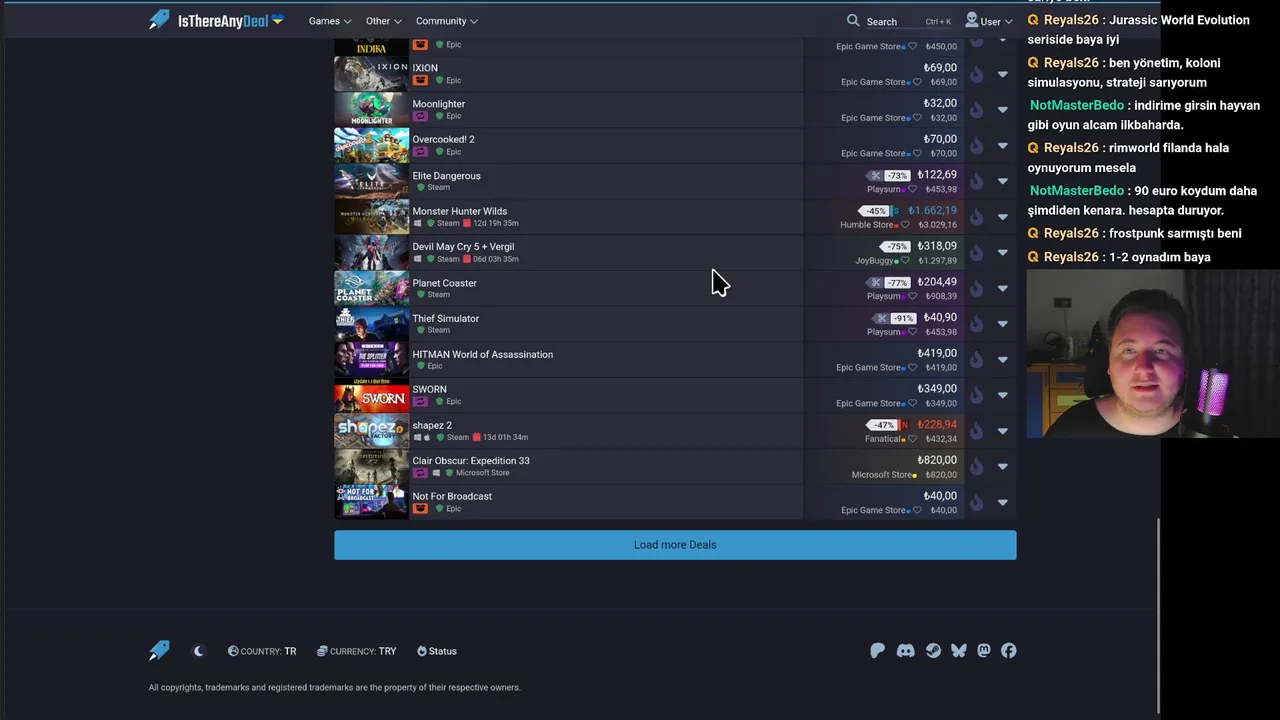
Task: Toggle waitlist heart on HITMAN row
Action: click(917, 367)
